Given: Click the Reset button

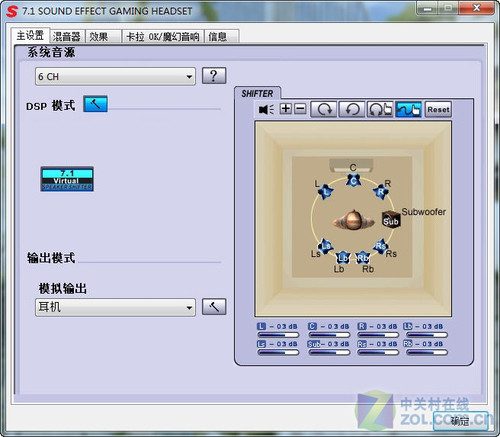Looking at the screenshot, I should click(x=439, y=109).
